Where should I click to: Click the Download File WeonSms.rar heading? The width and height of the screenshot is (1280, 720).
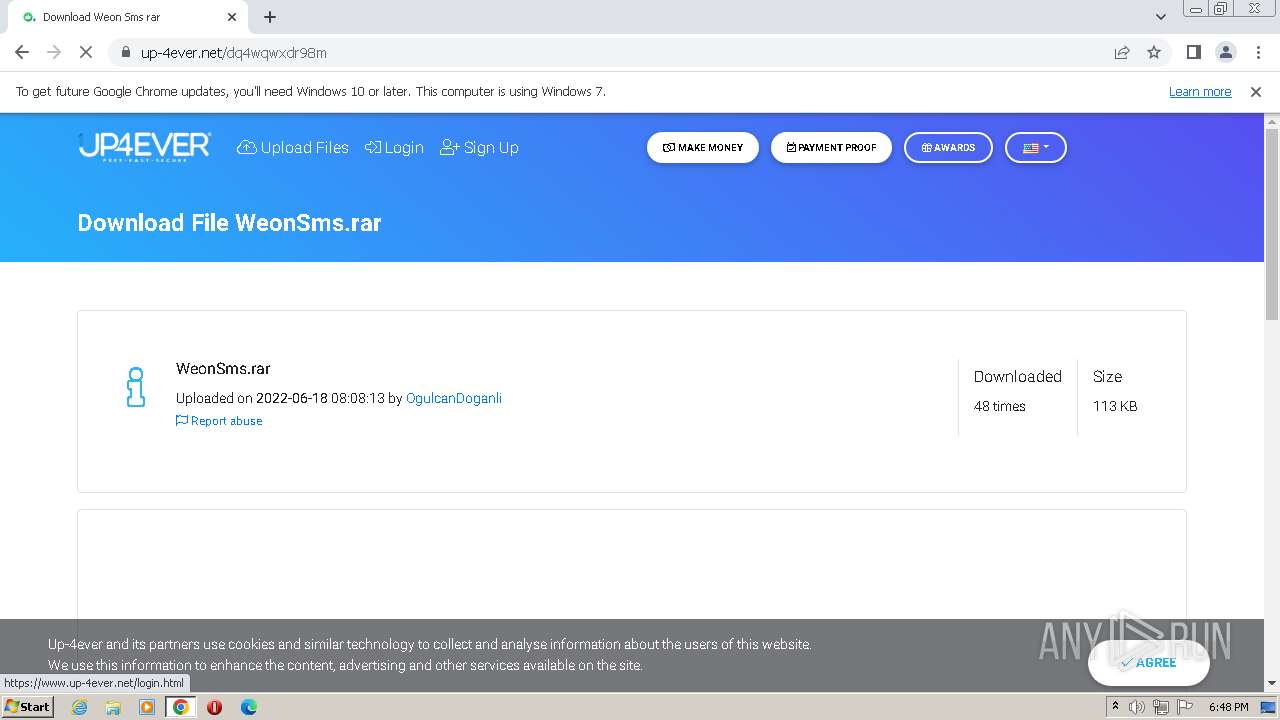pos(229,223)
